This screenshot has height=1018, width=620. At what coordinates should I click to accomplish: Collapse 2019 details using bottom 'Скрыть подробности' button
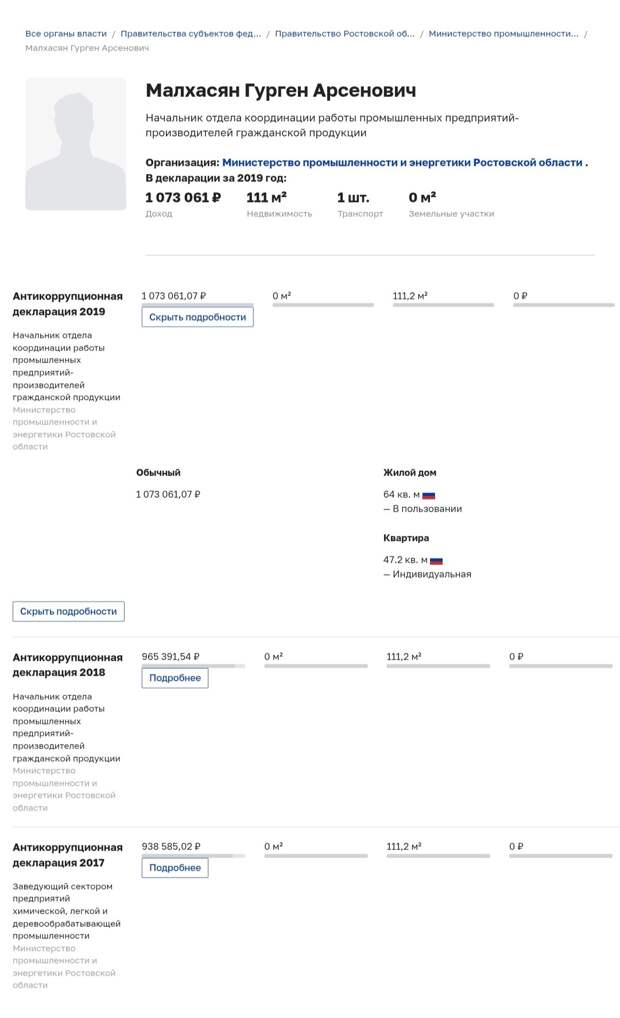pyautogui.click(x=68, y=612)
